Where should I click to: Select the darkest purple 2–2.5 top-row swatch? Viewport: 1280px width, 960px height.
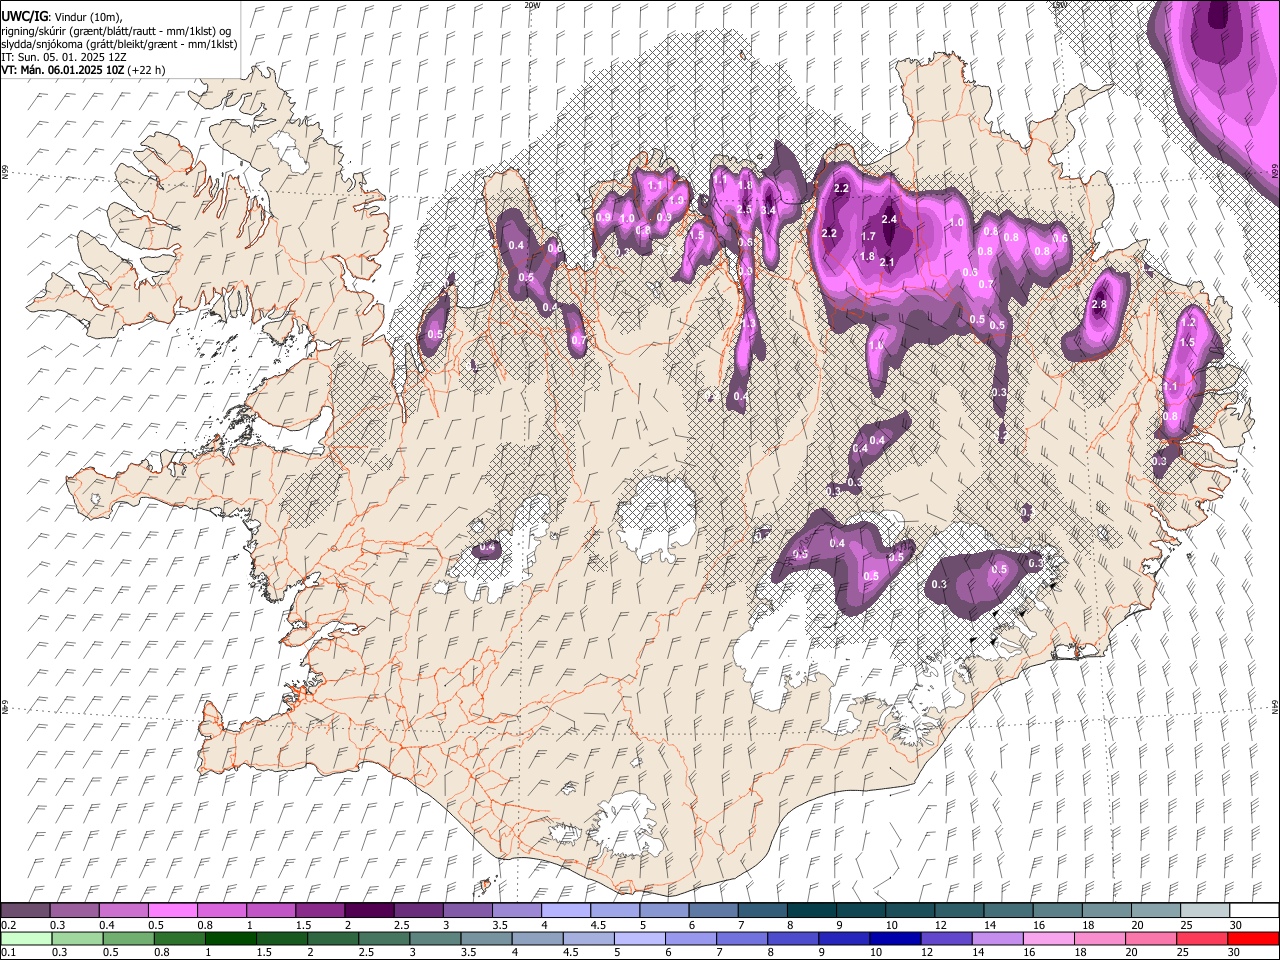click(x=369, y=911)
